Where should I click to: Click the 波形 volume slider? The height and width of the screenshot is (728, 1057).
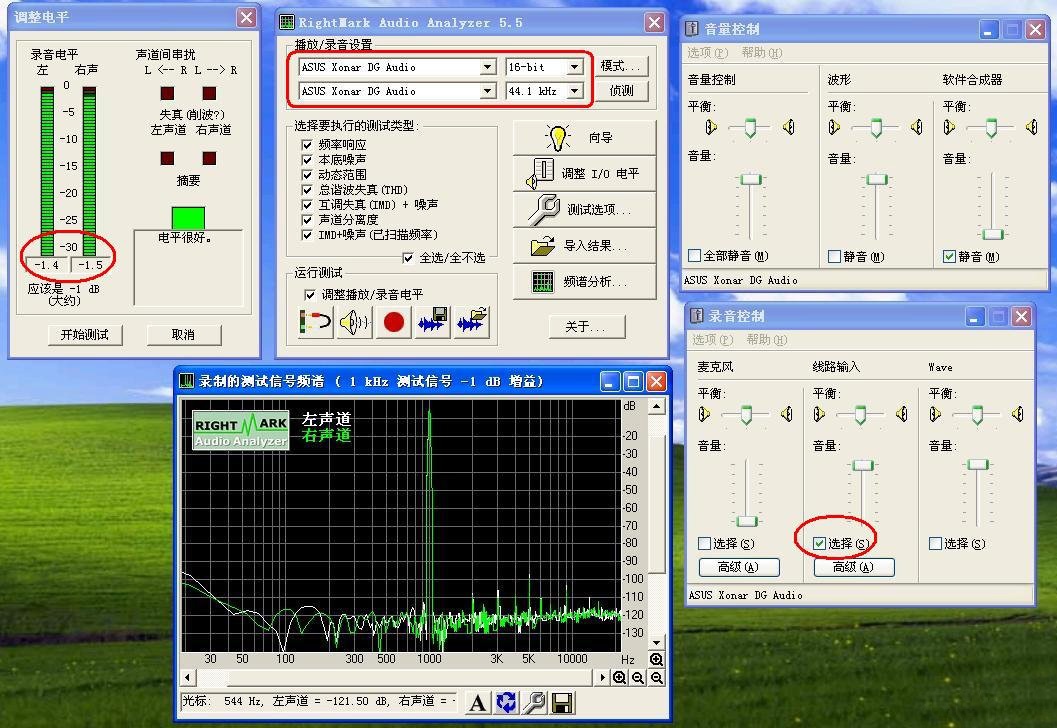click(877, 179)
